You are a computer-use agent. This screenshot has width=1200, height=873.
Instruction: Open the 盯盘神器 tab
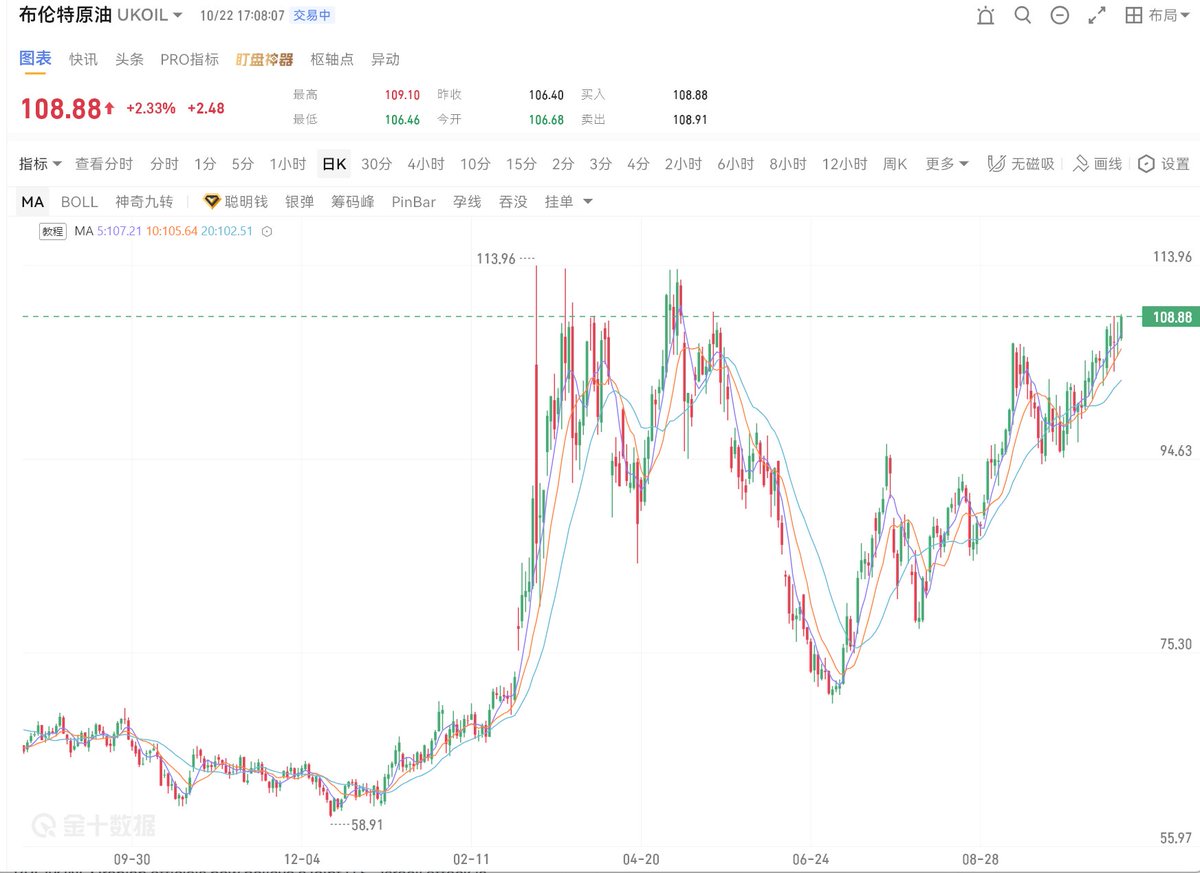pyautogui.click(x=264, y=59)
